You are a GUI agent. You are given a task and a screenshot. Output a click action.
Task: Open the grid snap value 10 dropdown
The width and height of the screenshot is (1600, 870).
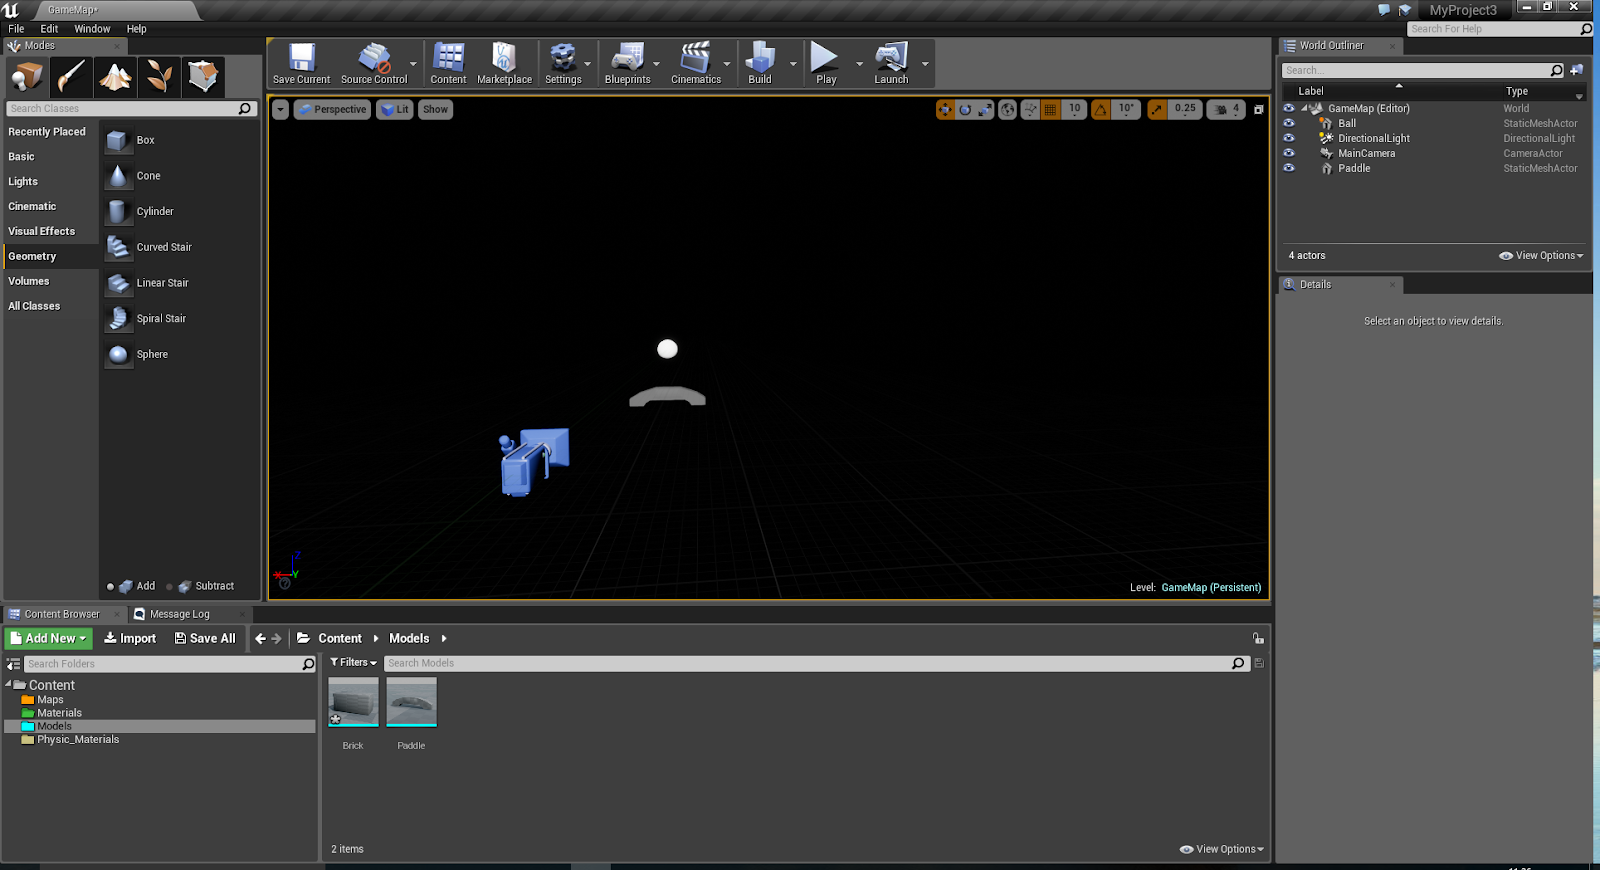1074,109
